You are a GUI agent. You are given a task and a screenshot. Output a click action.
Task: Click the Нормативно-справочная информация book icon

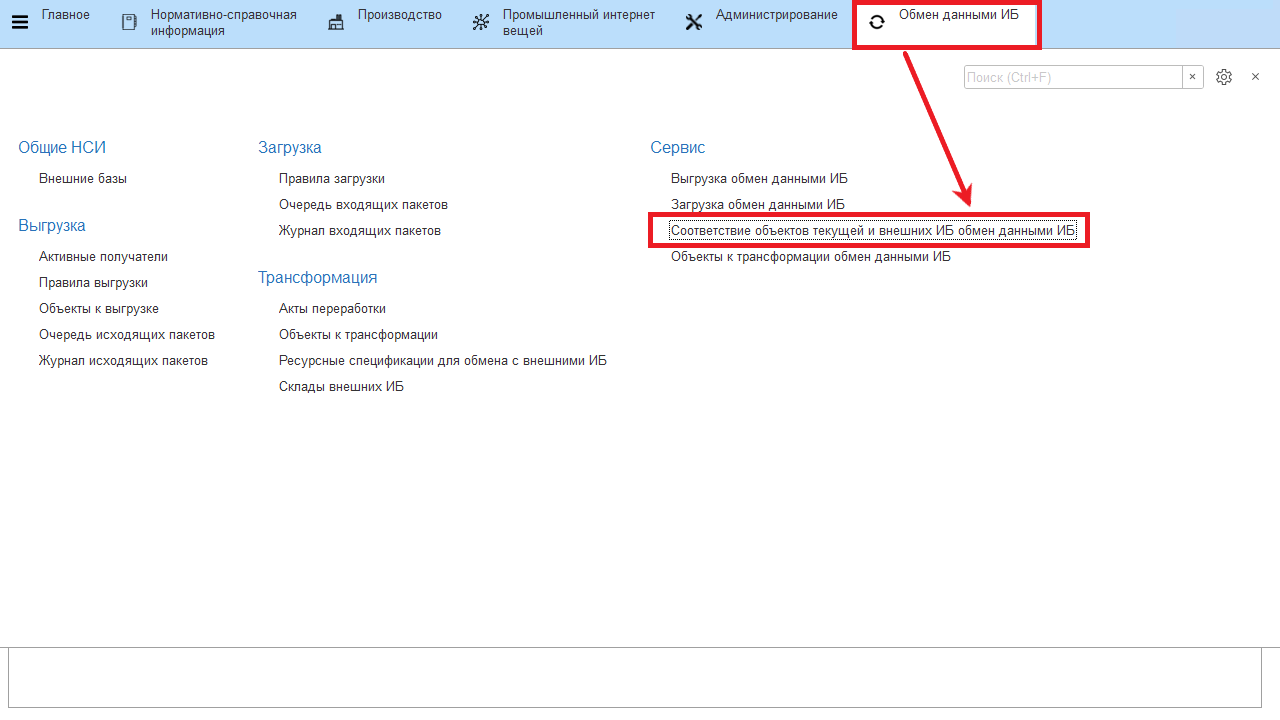click(129, 22)
